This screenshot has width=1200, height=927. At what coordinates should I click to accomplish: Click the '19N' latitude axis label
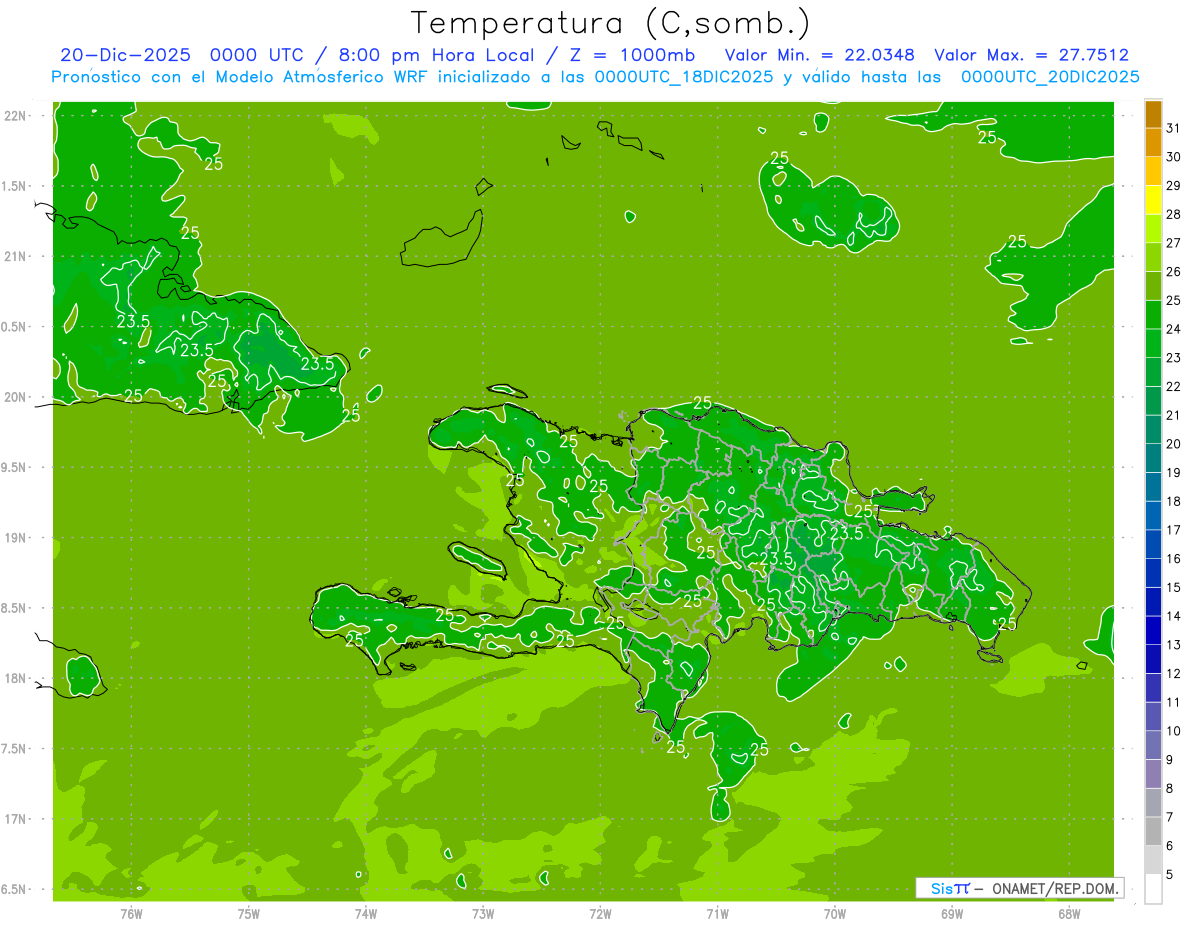pyautogui.click(x=17, y=538)
